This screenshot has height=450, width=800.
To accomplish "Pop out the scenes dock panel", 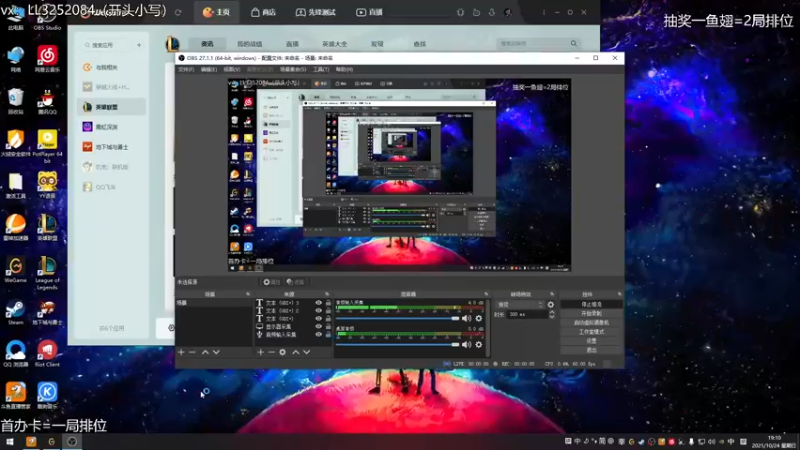I will (248, 294).
